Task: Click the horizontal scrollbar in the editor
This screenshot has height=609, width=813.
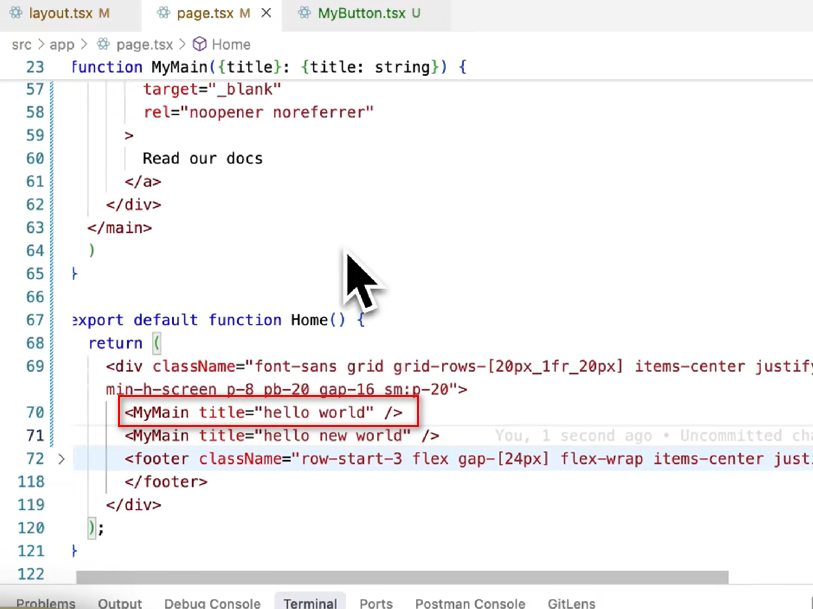Action: pyautogui.click(x=402, y=577)
